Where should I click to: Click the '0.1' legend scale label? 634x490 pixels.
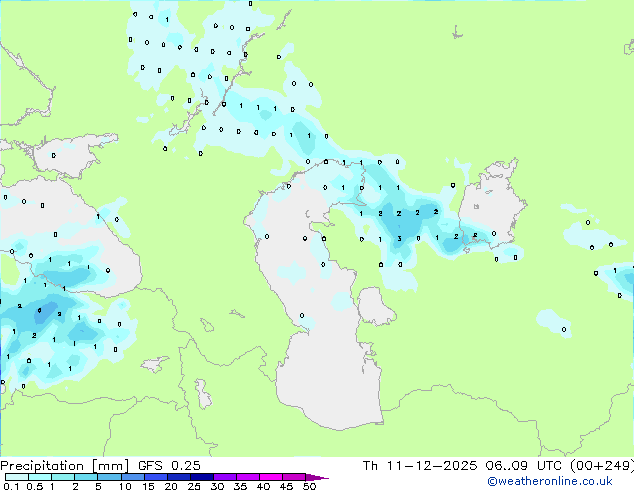12,486
